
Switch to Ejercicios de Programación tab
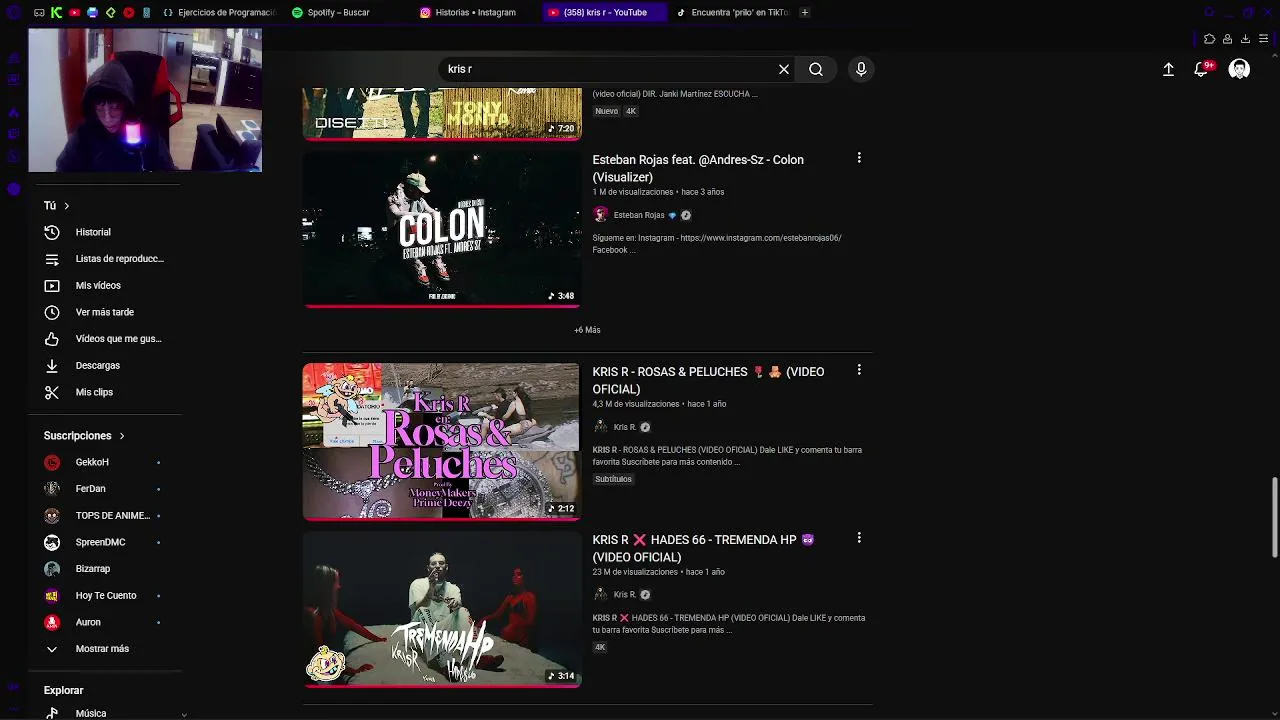[x=218, y=12]
